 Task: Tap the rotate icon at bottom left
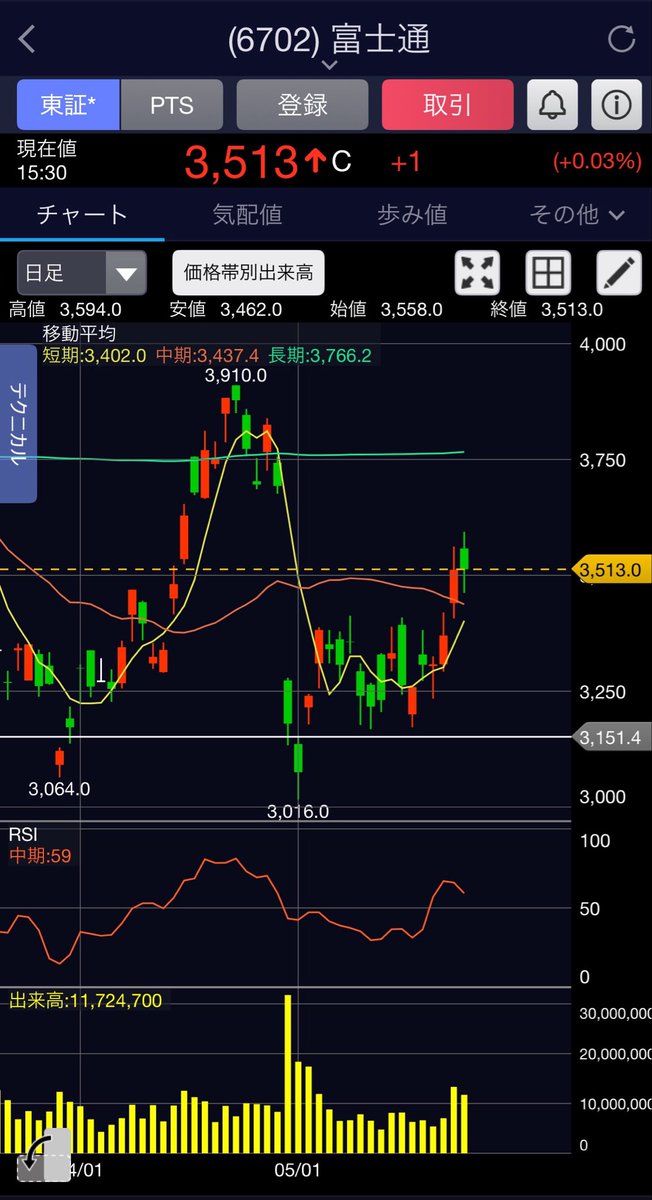point(44,1156)
